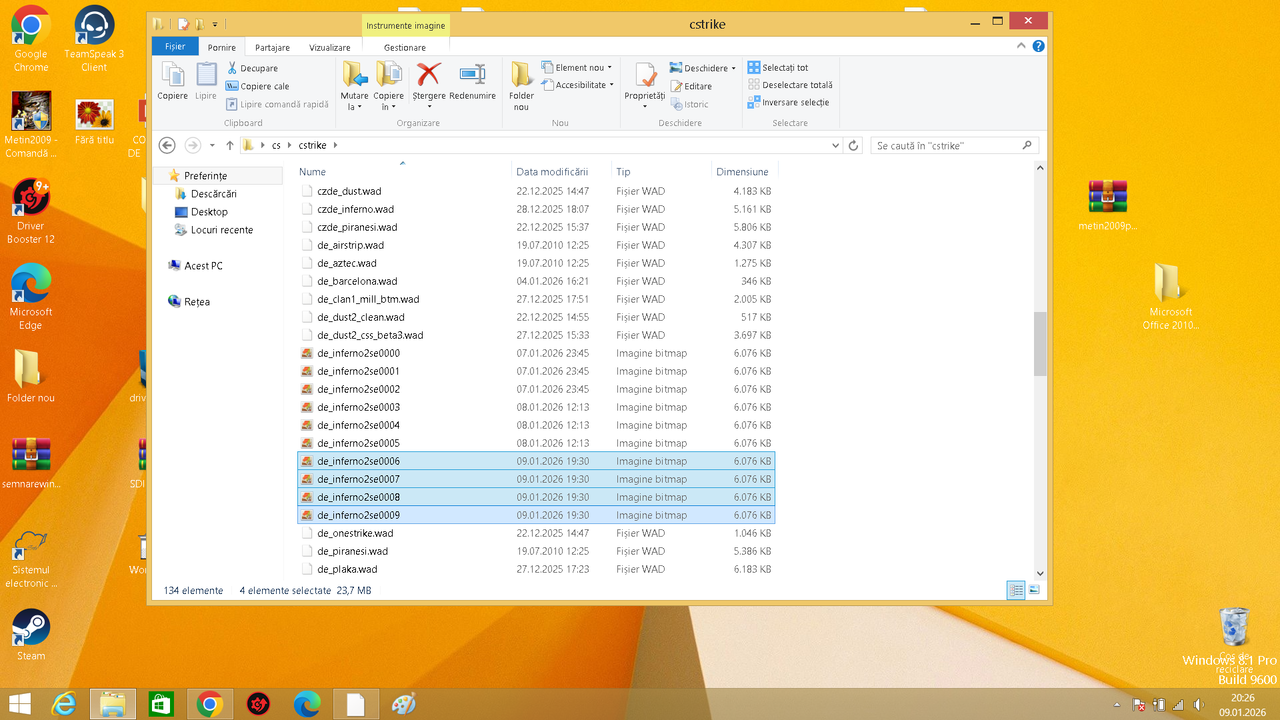Click Editare in Deschidere group

[690, 86]
